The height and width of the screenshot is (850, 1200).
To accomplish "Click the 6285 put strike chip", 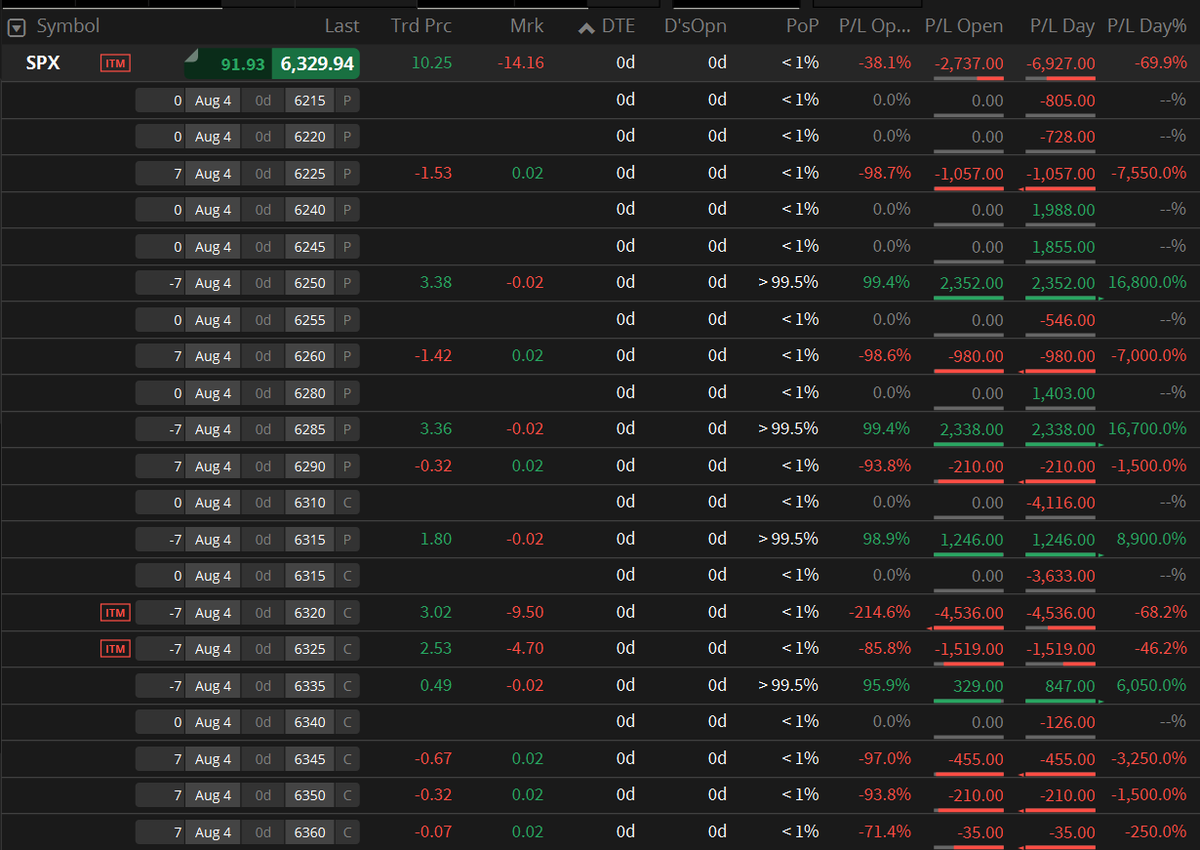I will coord(310,429).
